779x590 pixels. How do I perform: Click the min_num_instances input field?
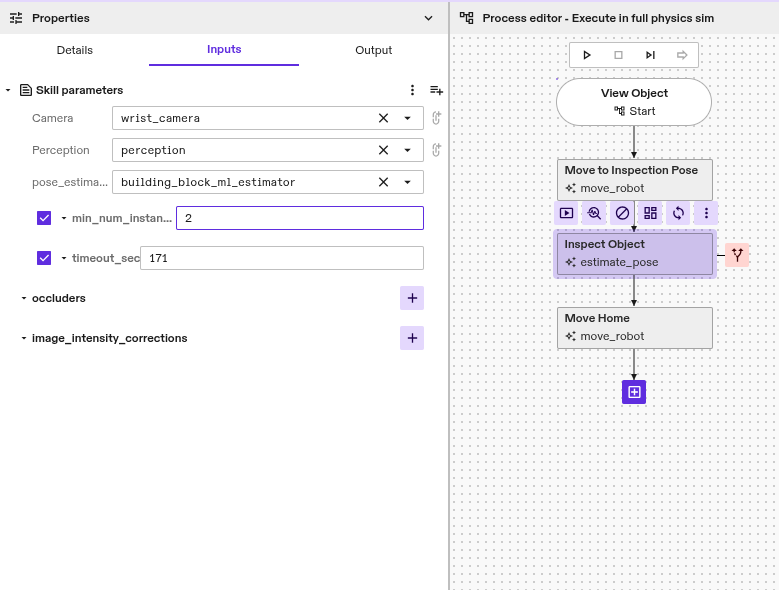click(x=299, y=218)
